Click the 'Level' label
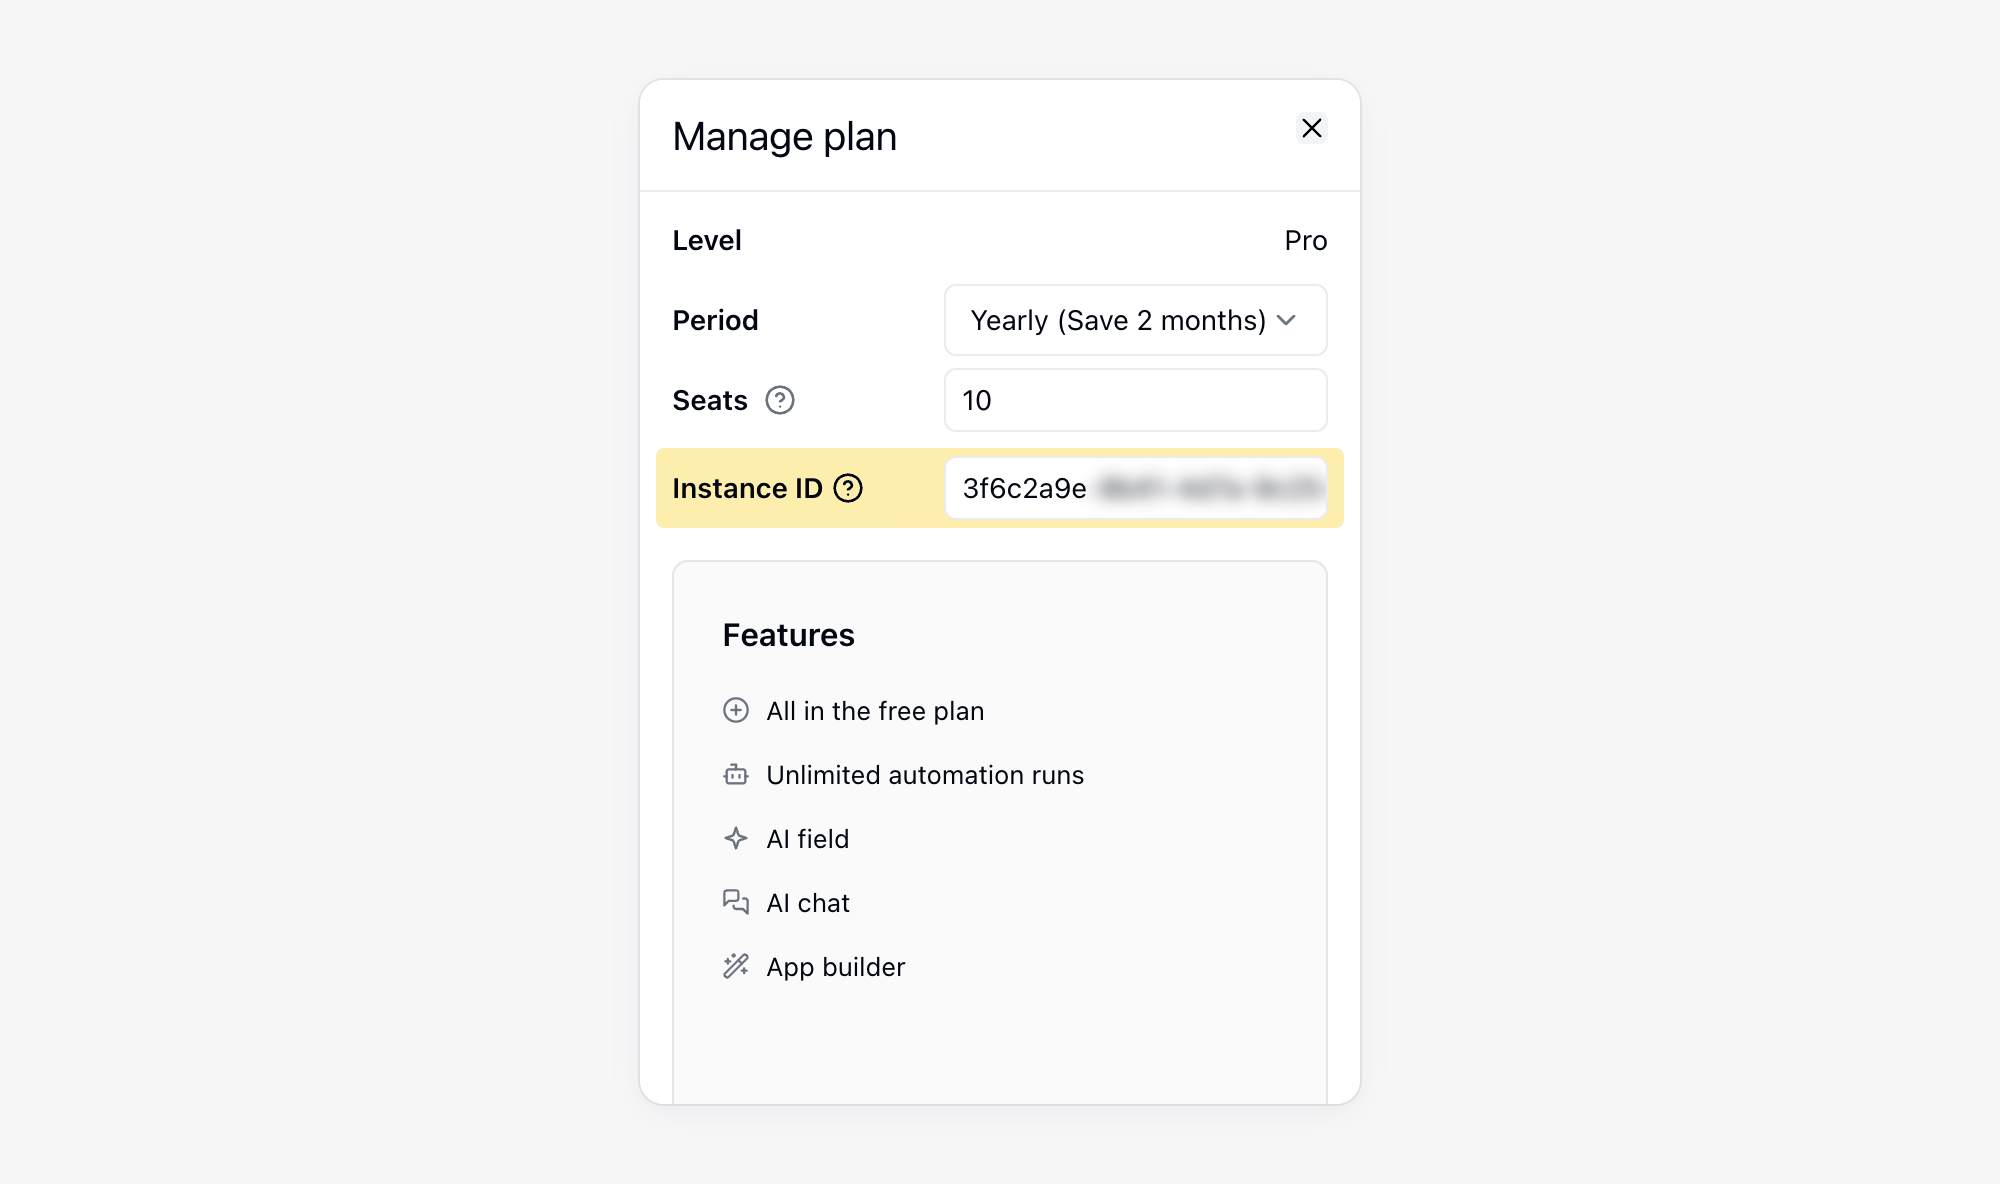 [x=707, y=240]
